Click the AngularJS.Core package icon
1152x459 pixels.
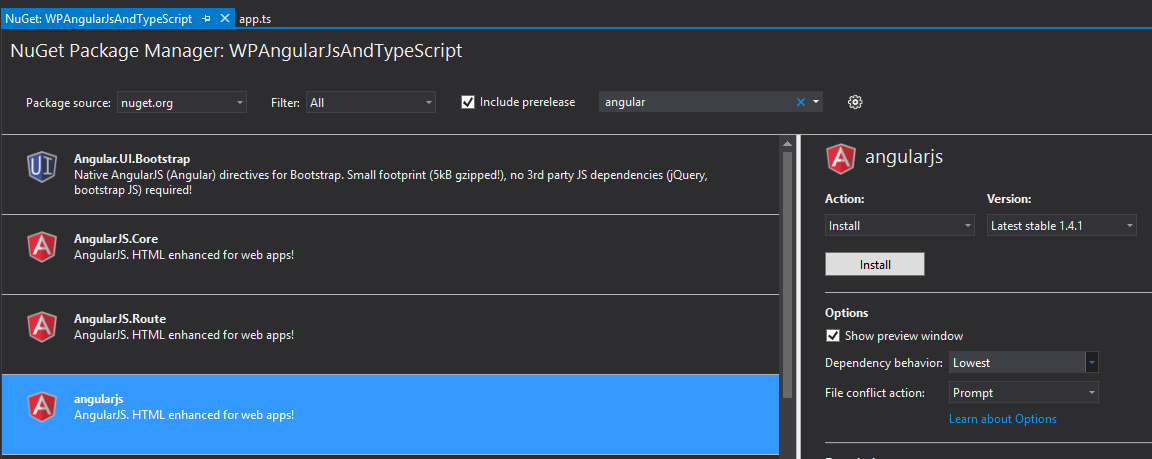pos(41,246)
